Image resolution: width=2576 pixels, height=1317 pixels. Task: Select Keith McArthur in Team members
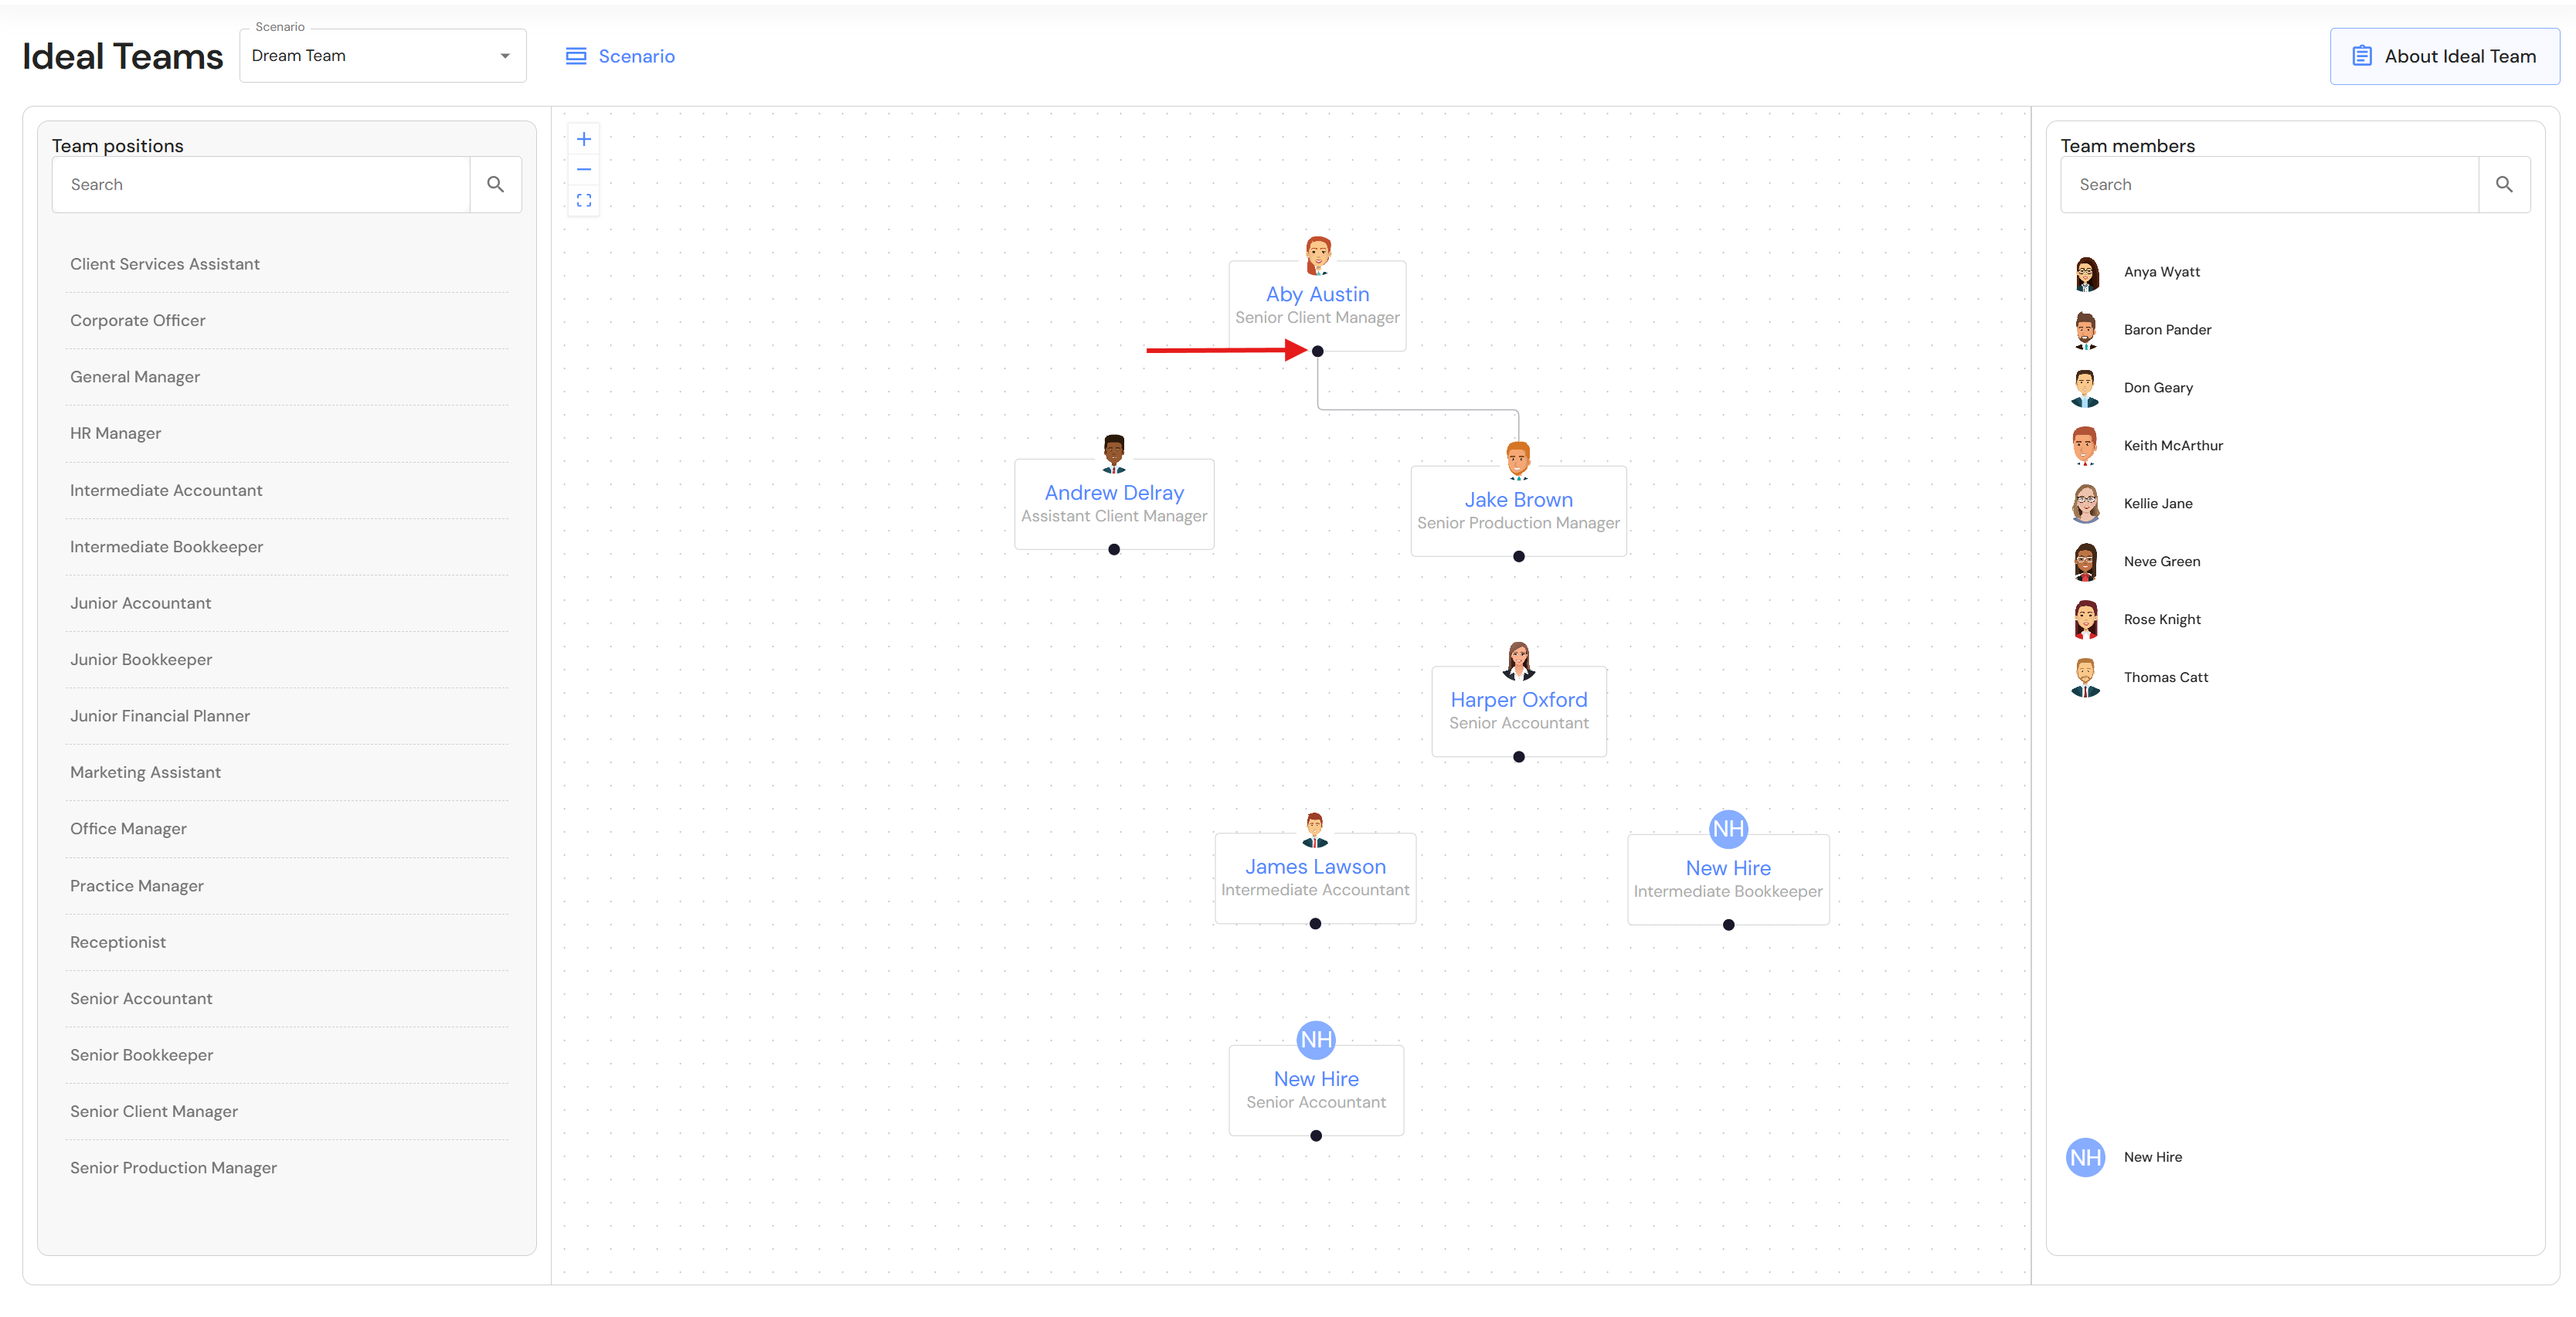[2172, 445]
